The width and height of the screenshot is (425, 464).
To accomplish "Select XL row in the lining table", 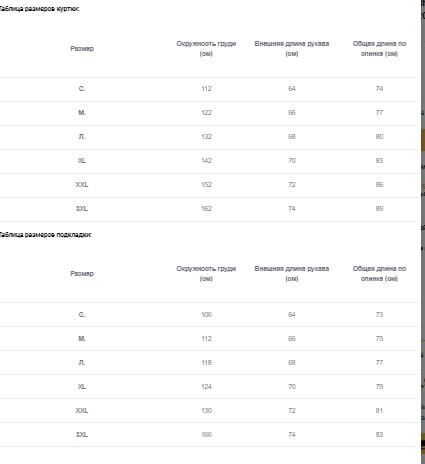I will pyautogui.click(x=208, y=387).
